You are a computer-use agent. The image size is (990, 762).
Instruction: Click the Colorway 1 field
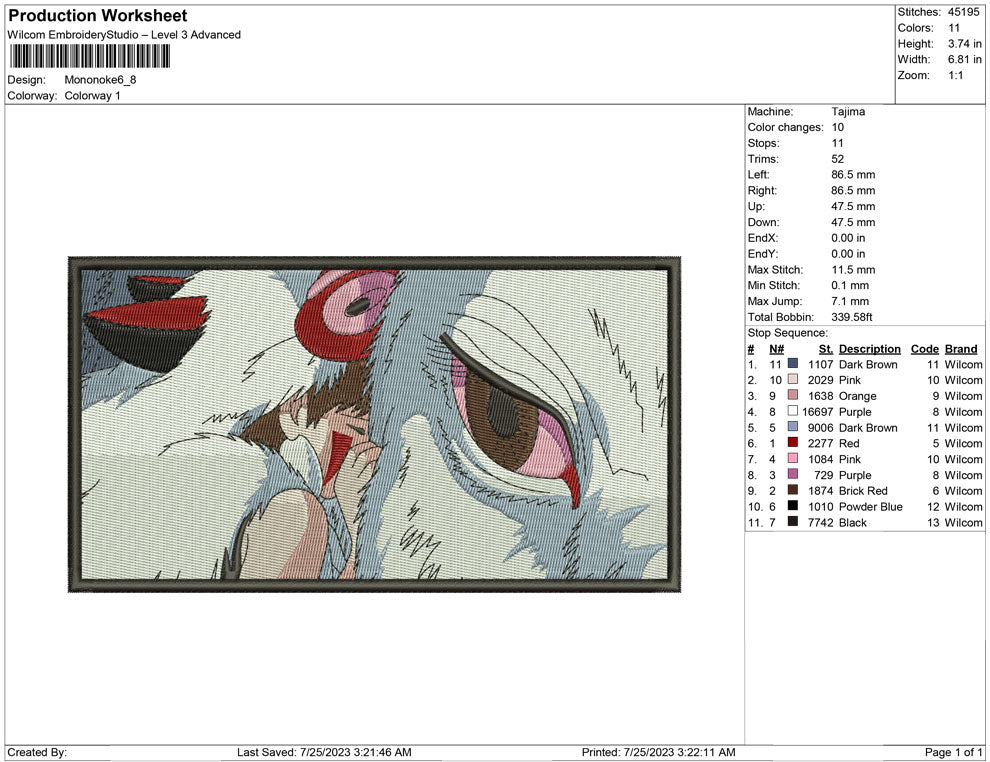(x=93, y=95)
